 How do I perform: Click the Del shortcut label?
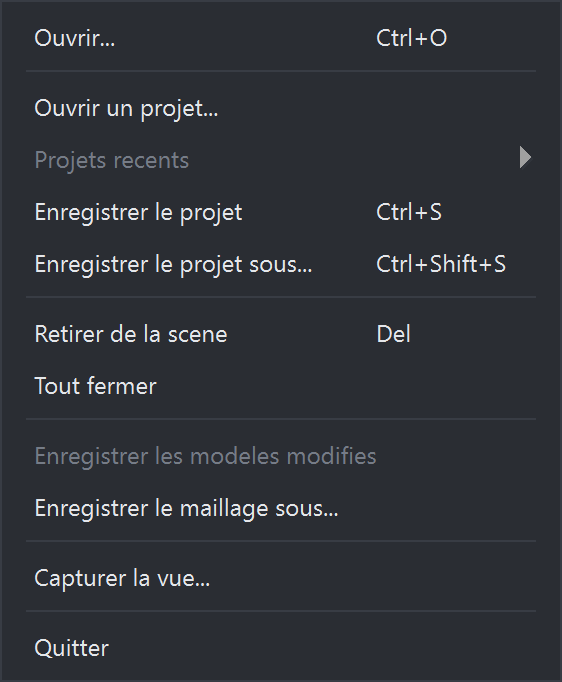click(x=393, y=334)
